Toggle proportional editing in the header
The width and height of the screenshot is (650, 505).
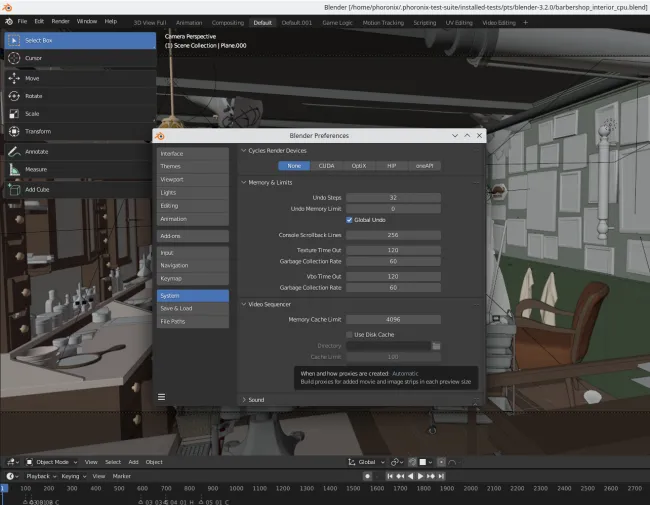(441, 462)
